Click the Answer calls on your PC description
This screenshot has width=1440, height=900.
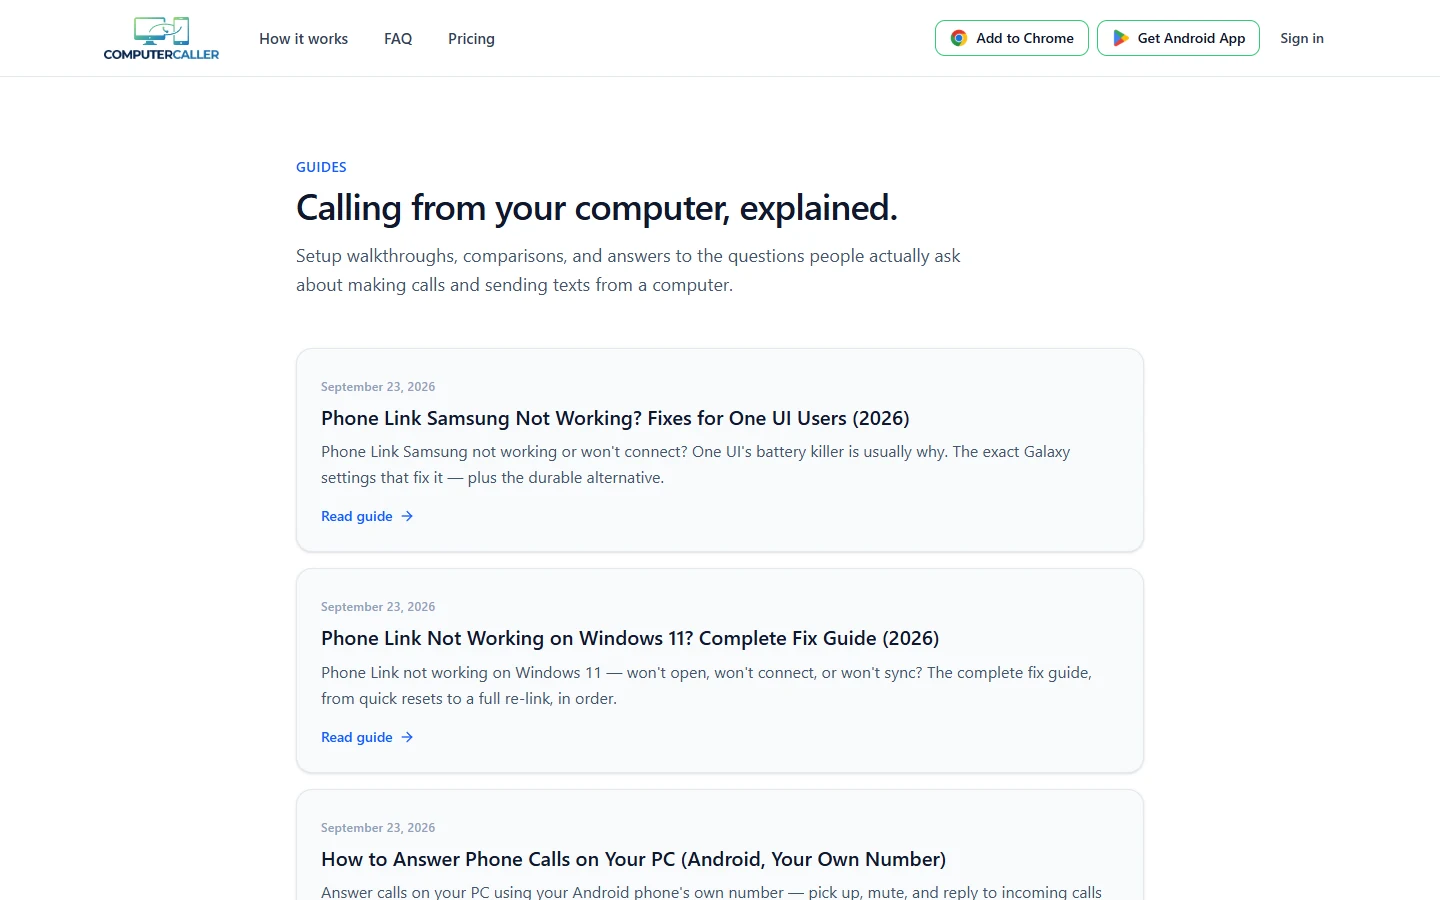point(711,892)
